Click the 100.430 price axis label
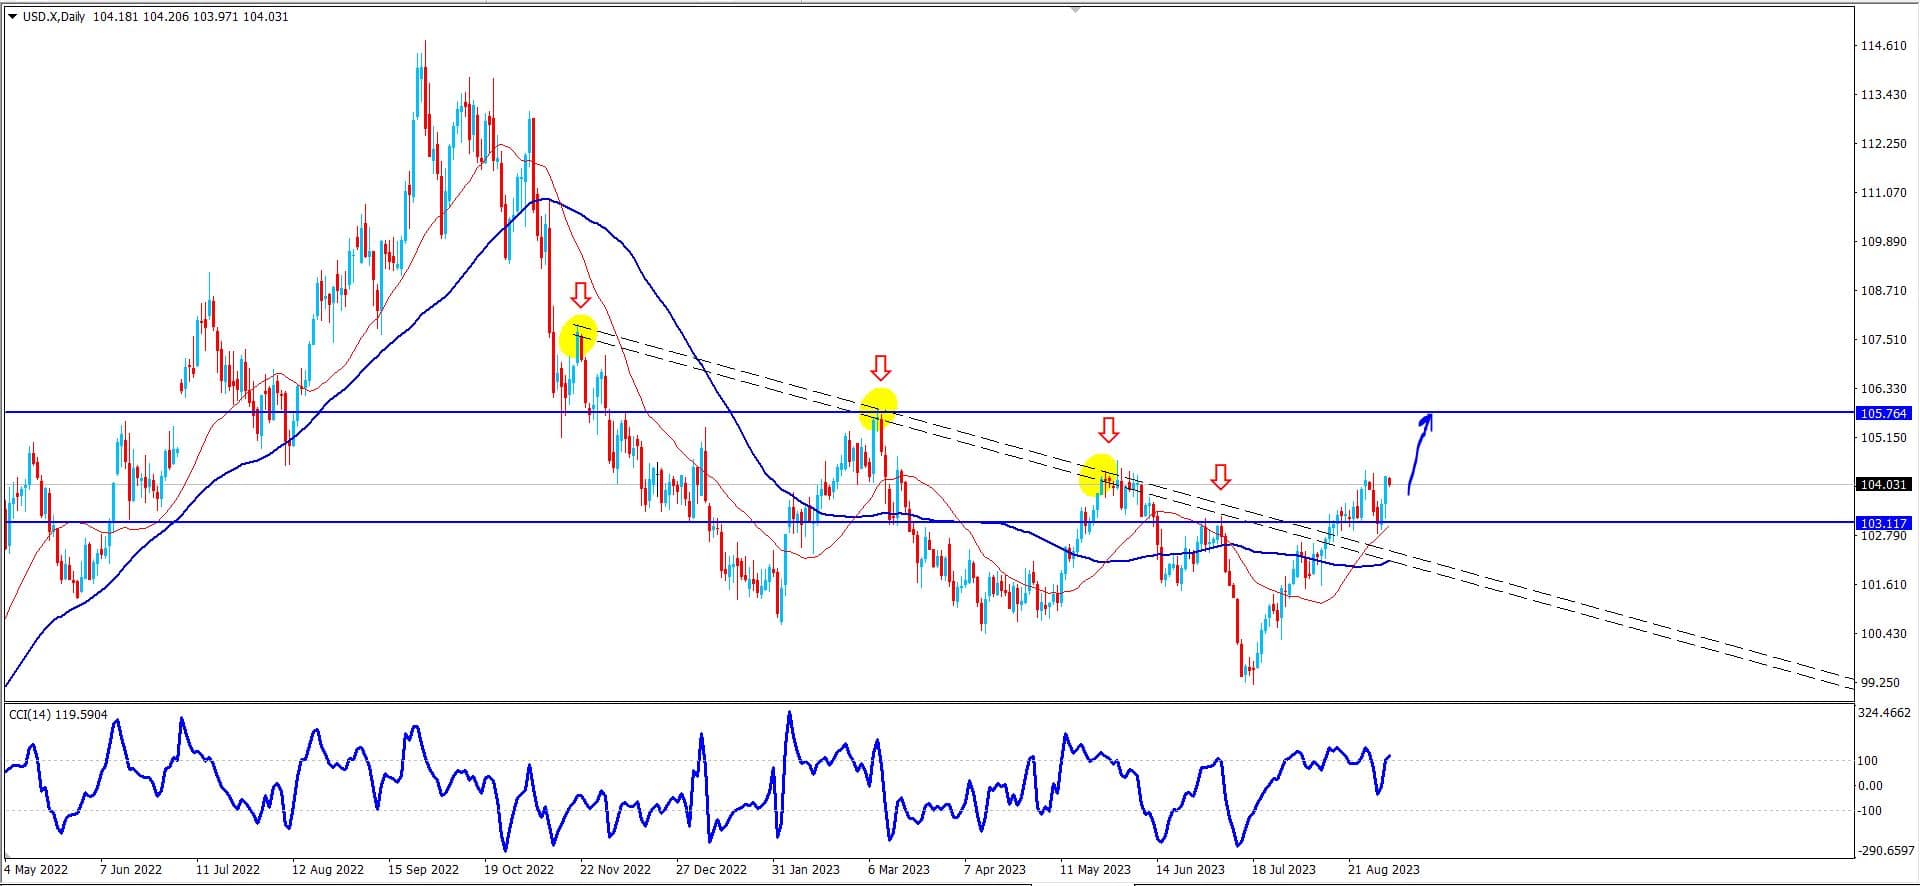The width and height of the screenshot is (1920, 886). click(1883, 634)
